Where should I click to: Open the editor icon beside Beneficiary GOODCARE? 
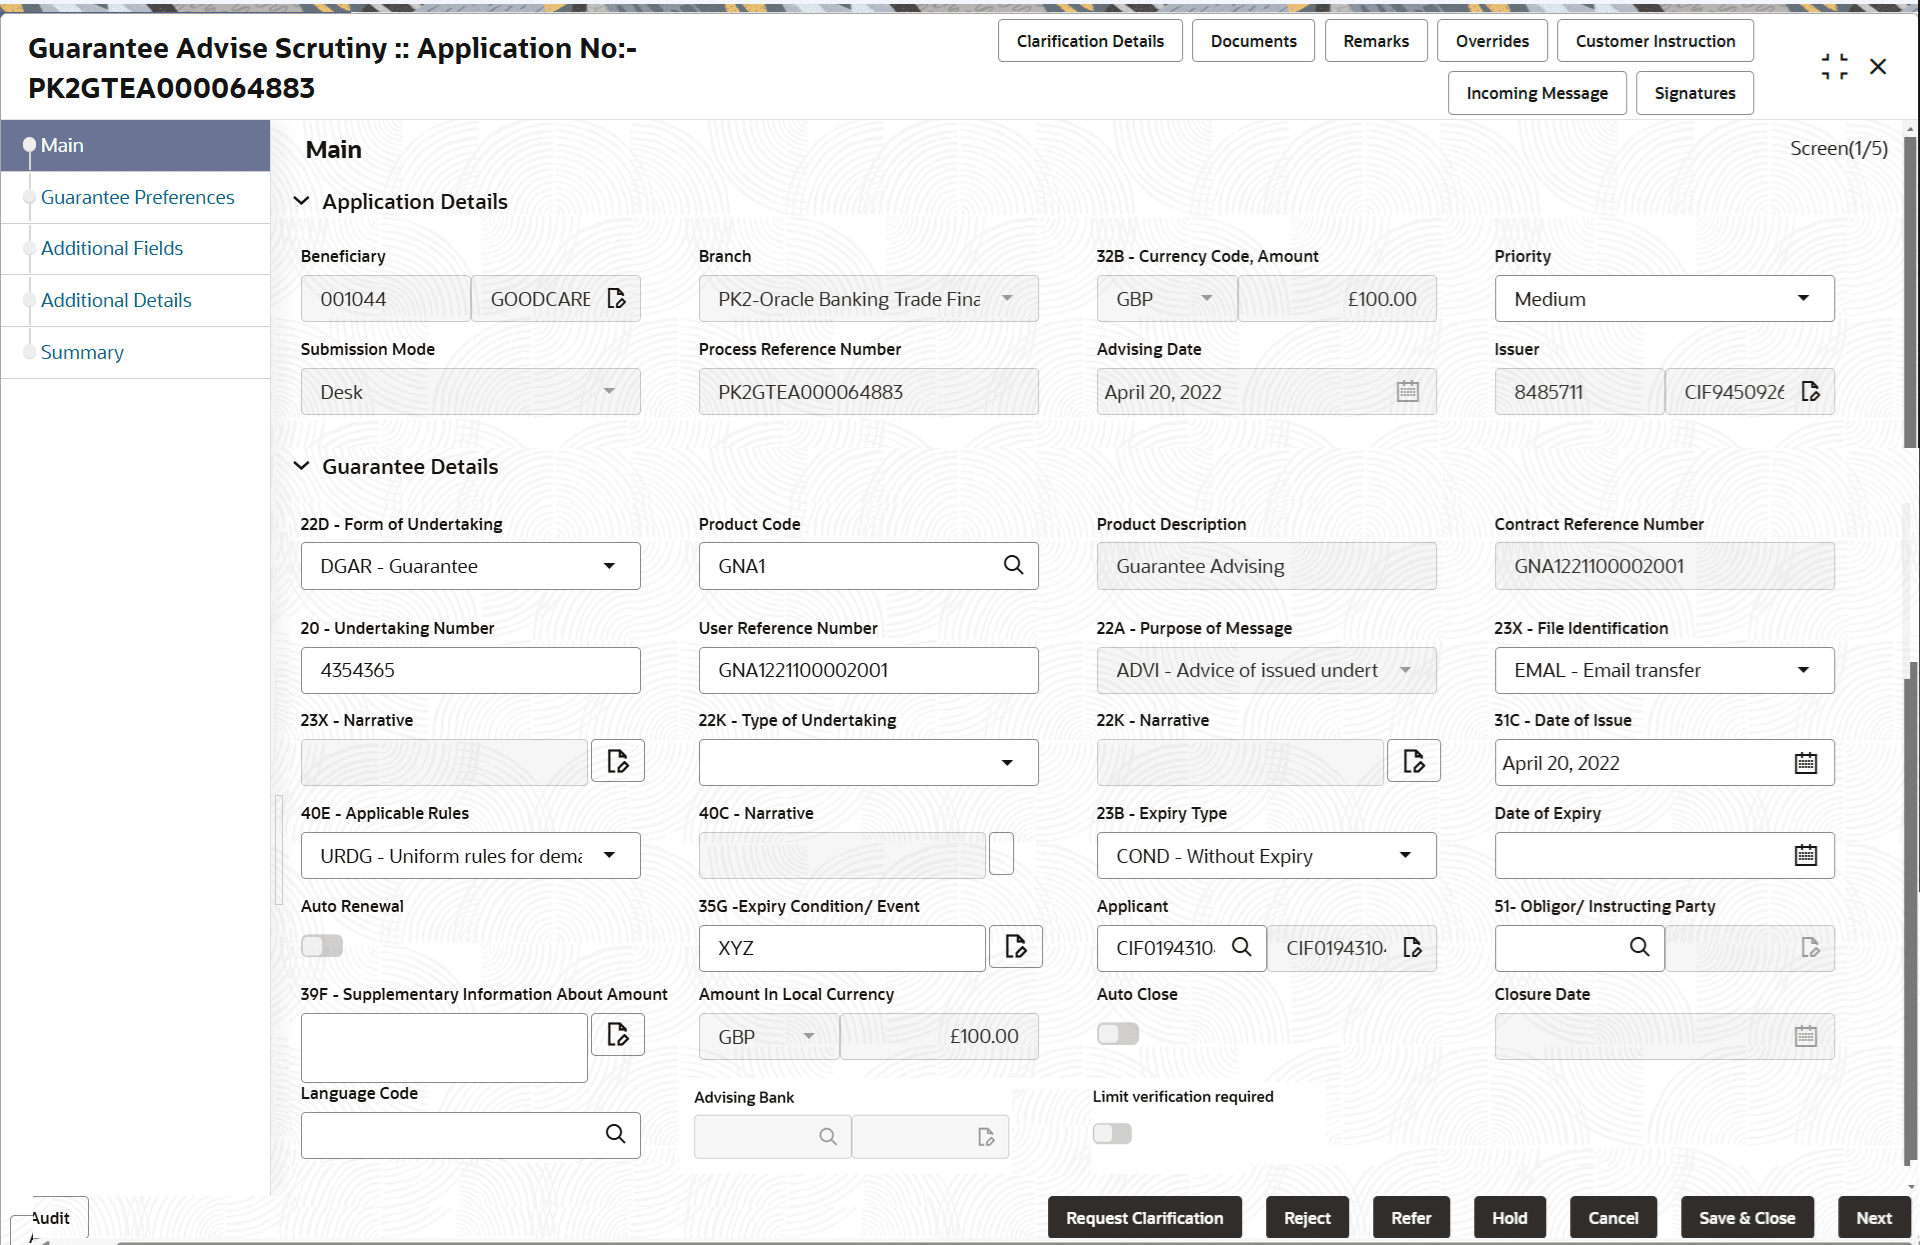point(616,298)
